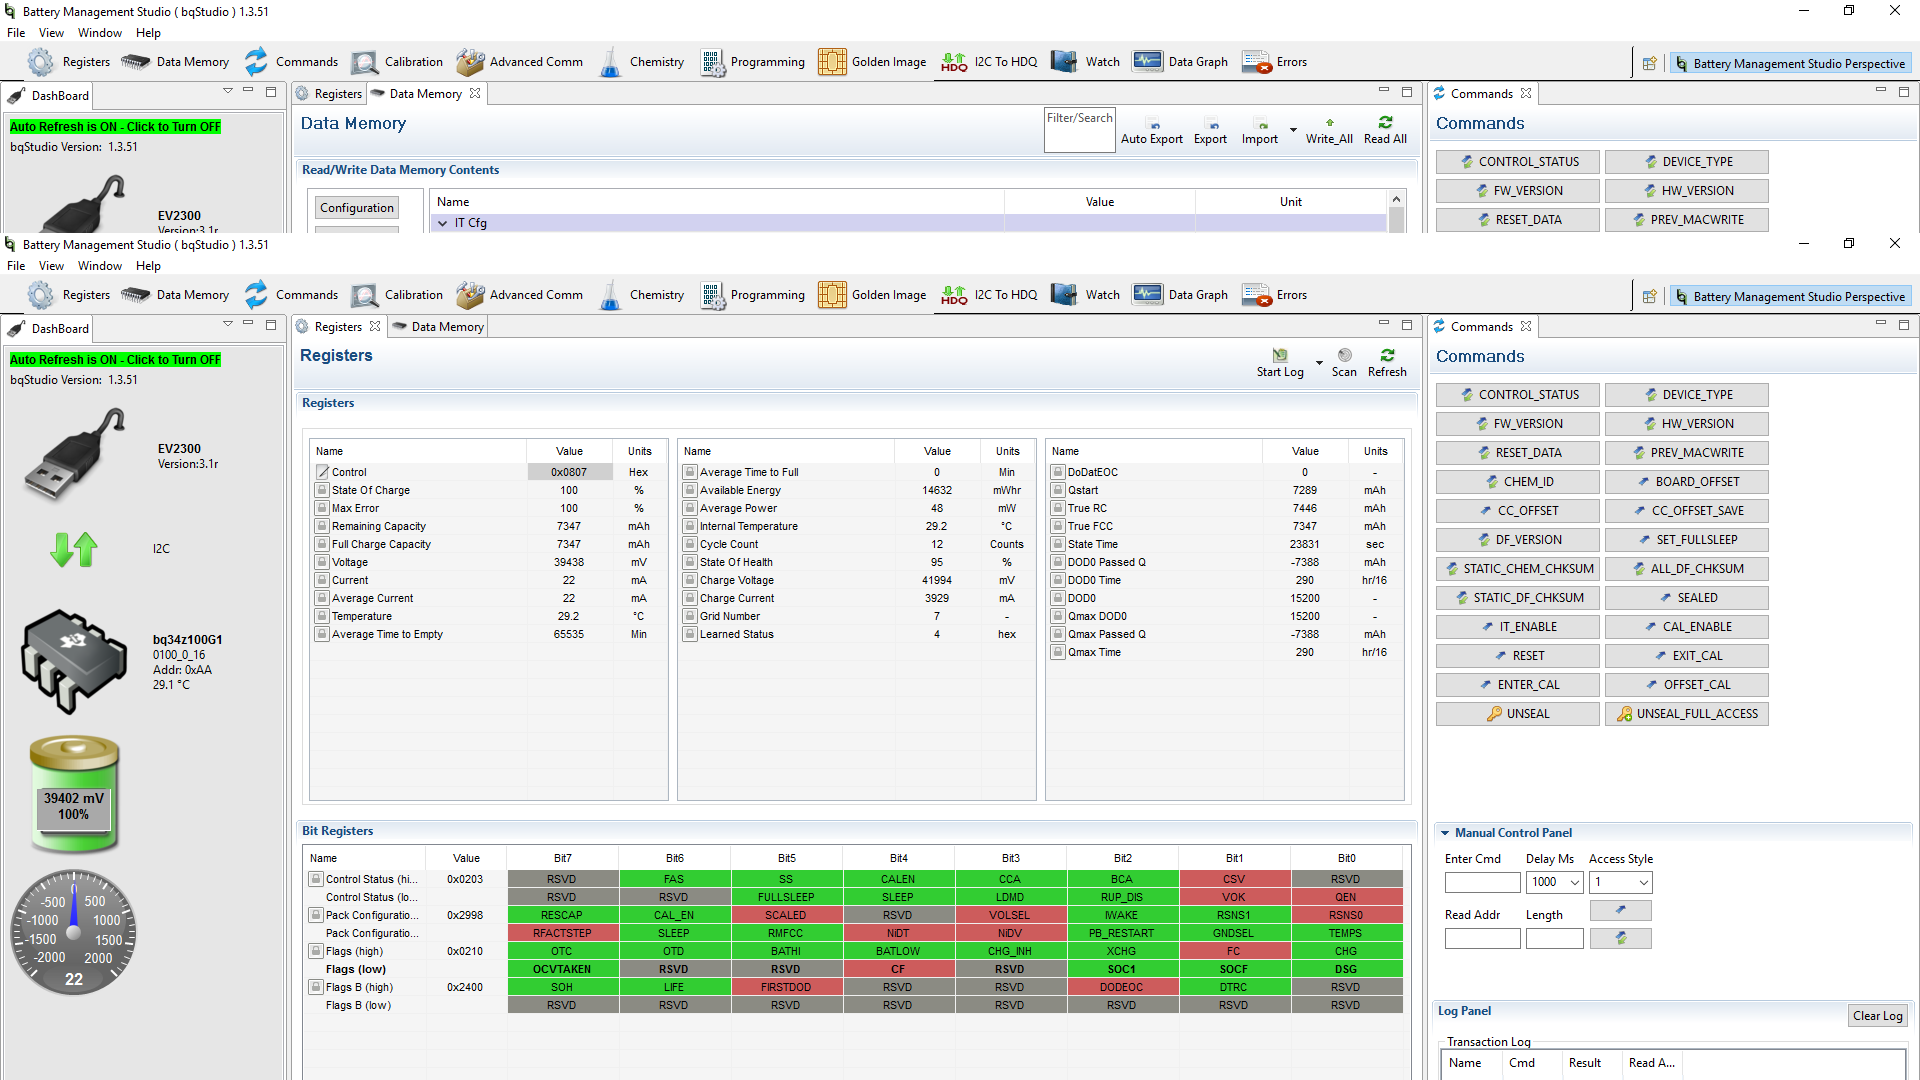Toggle State Of Charge register checkbox
The image size is (1920, 1080).
[322, 490]
